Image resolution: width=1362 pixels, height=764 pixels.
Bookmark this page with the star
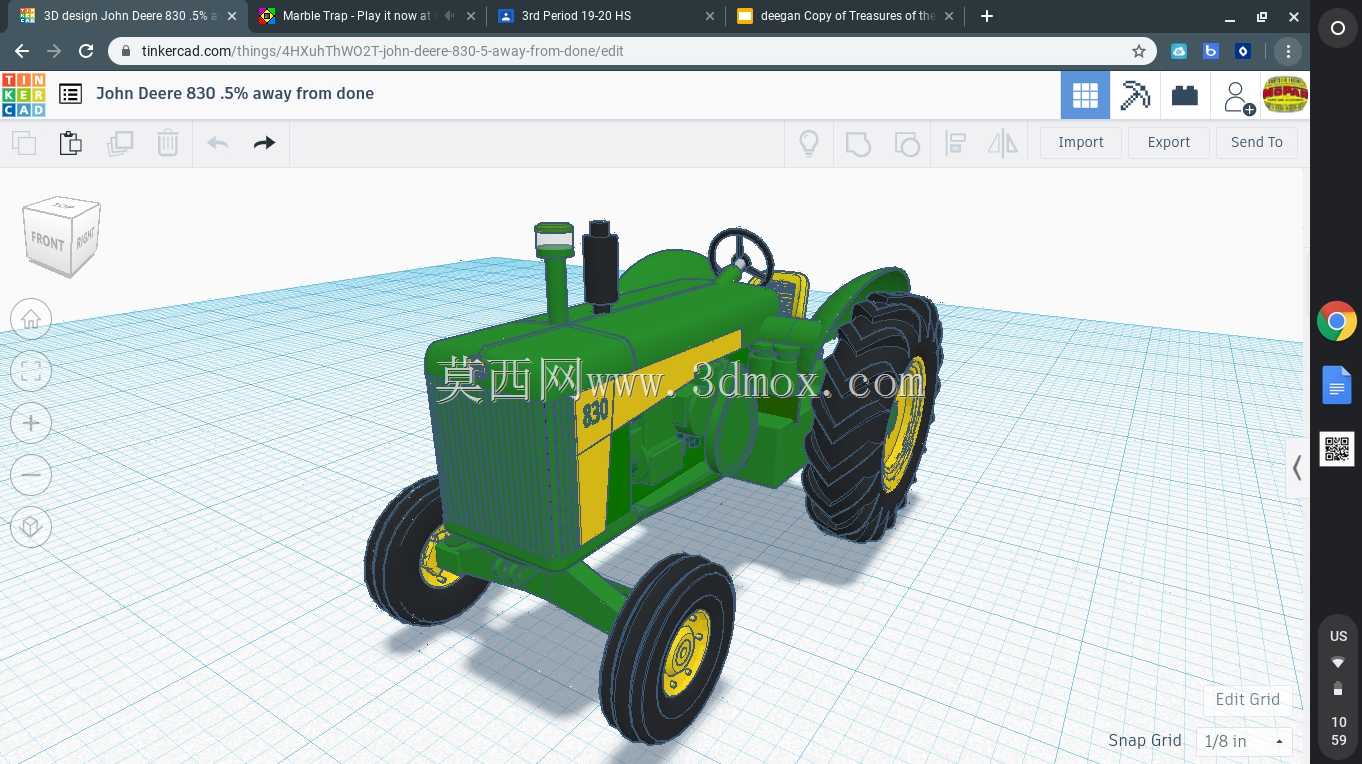(1139, 51)
